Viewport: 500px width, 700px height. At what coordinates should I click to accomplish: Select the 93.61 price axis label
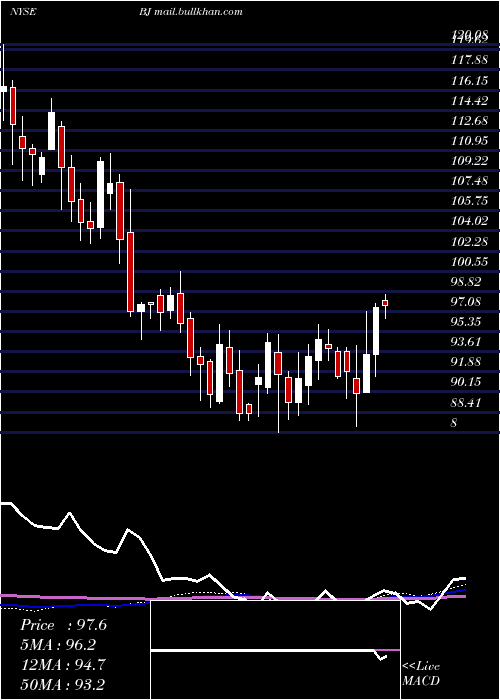(466, 342)
